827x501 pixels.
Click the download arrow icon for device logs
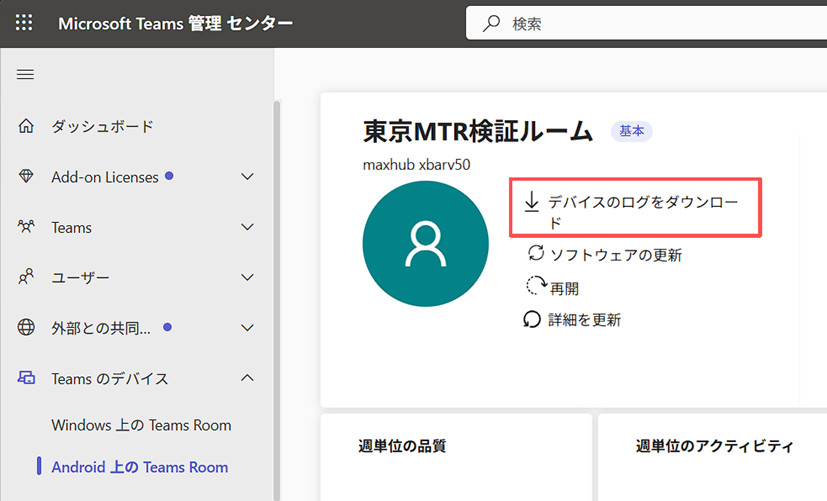click(532, 202)
